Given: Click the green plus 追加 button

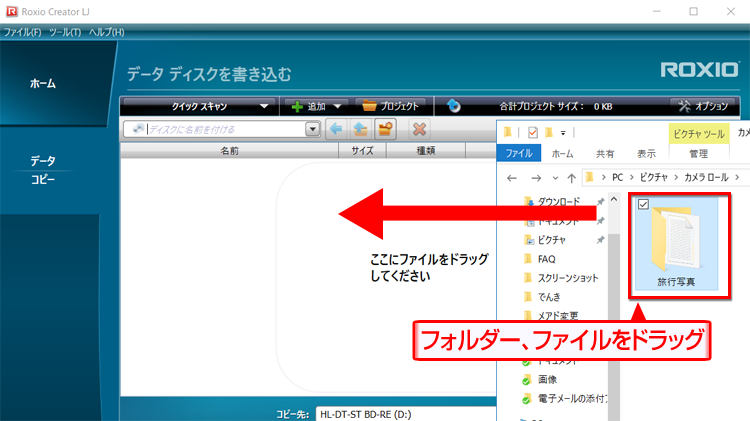Looking at the screenshot, I should pos(309,106).
